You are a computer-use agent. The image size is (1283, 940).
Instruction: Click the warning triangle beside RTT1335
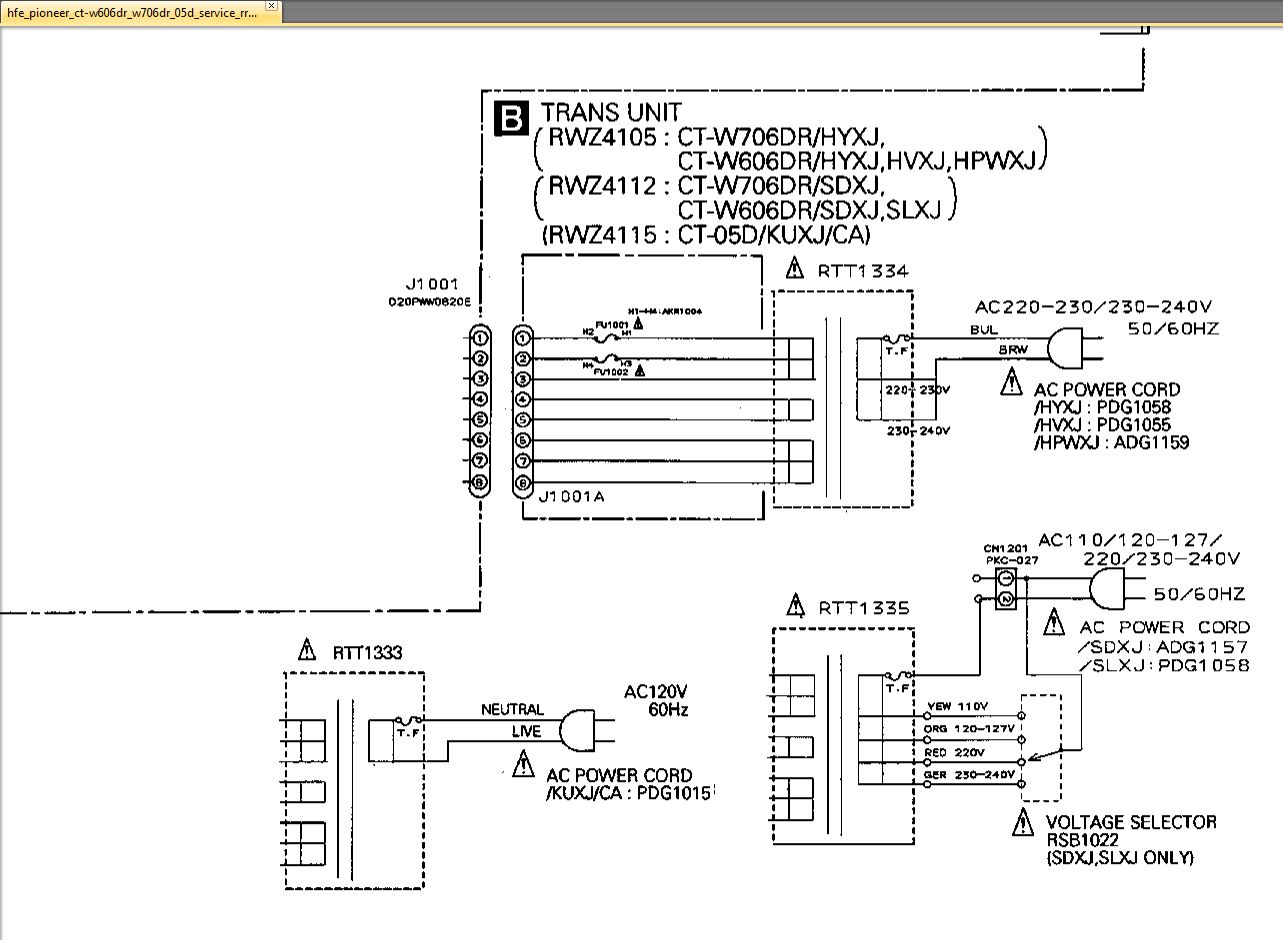pyautogui.click(x=796, y=605)
